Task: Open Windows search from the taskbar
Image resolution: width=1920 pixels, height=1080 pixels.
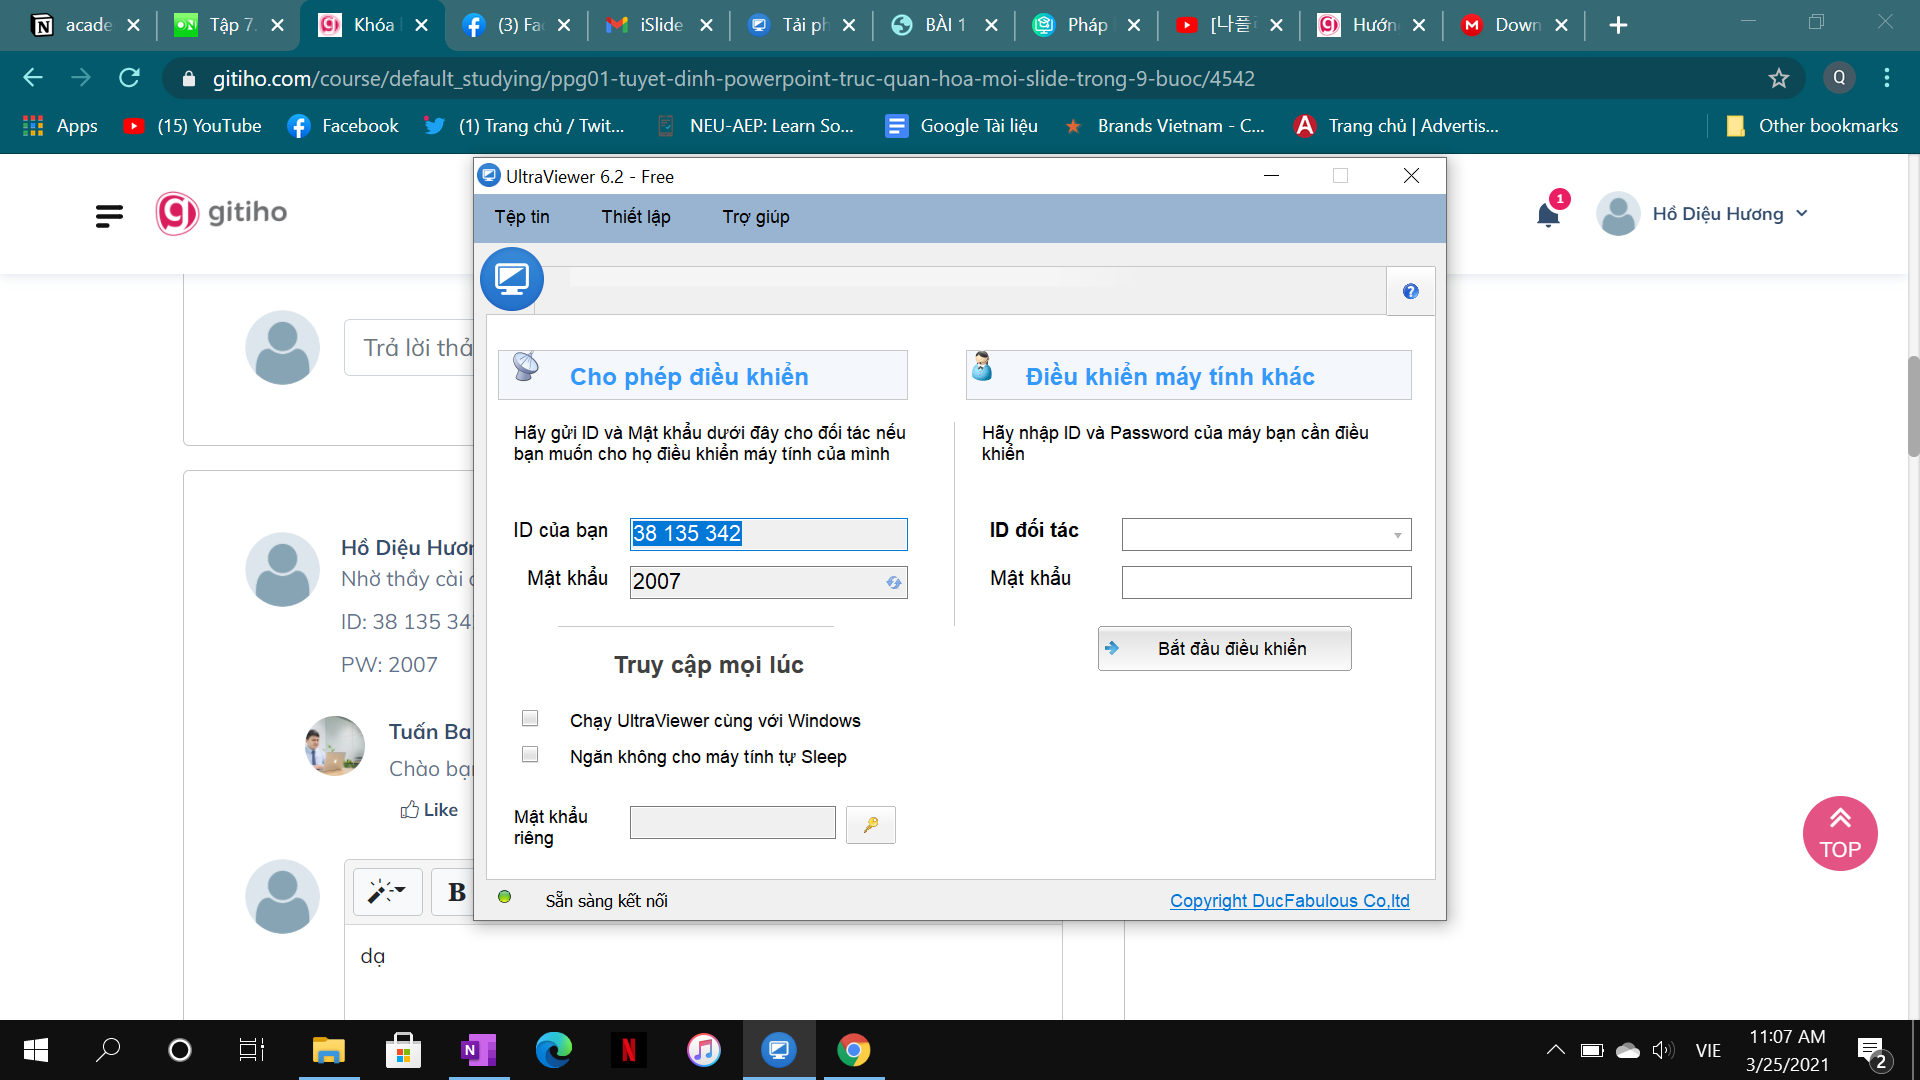Action: (x=108, y=1050)
